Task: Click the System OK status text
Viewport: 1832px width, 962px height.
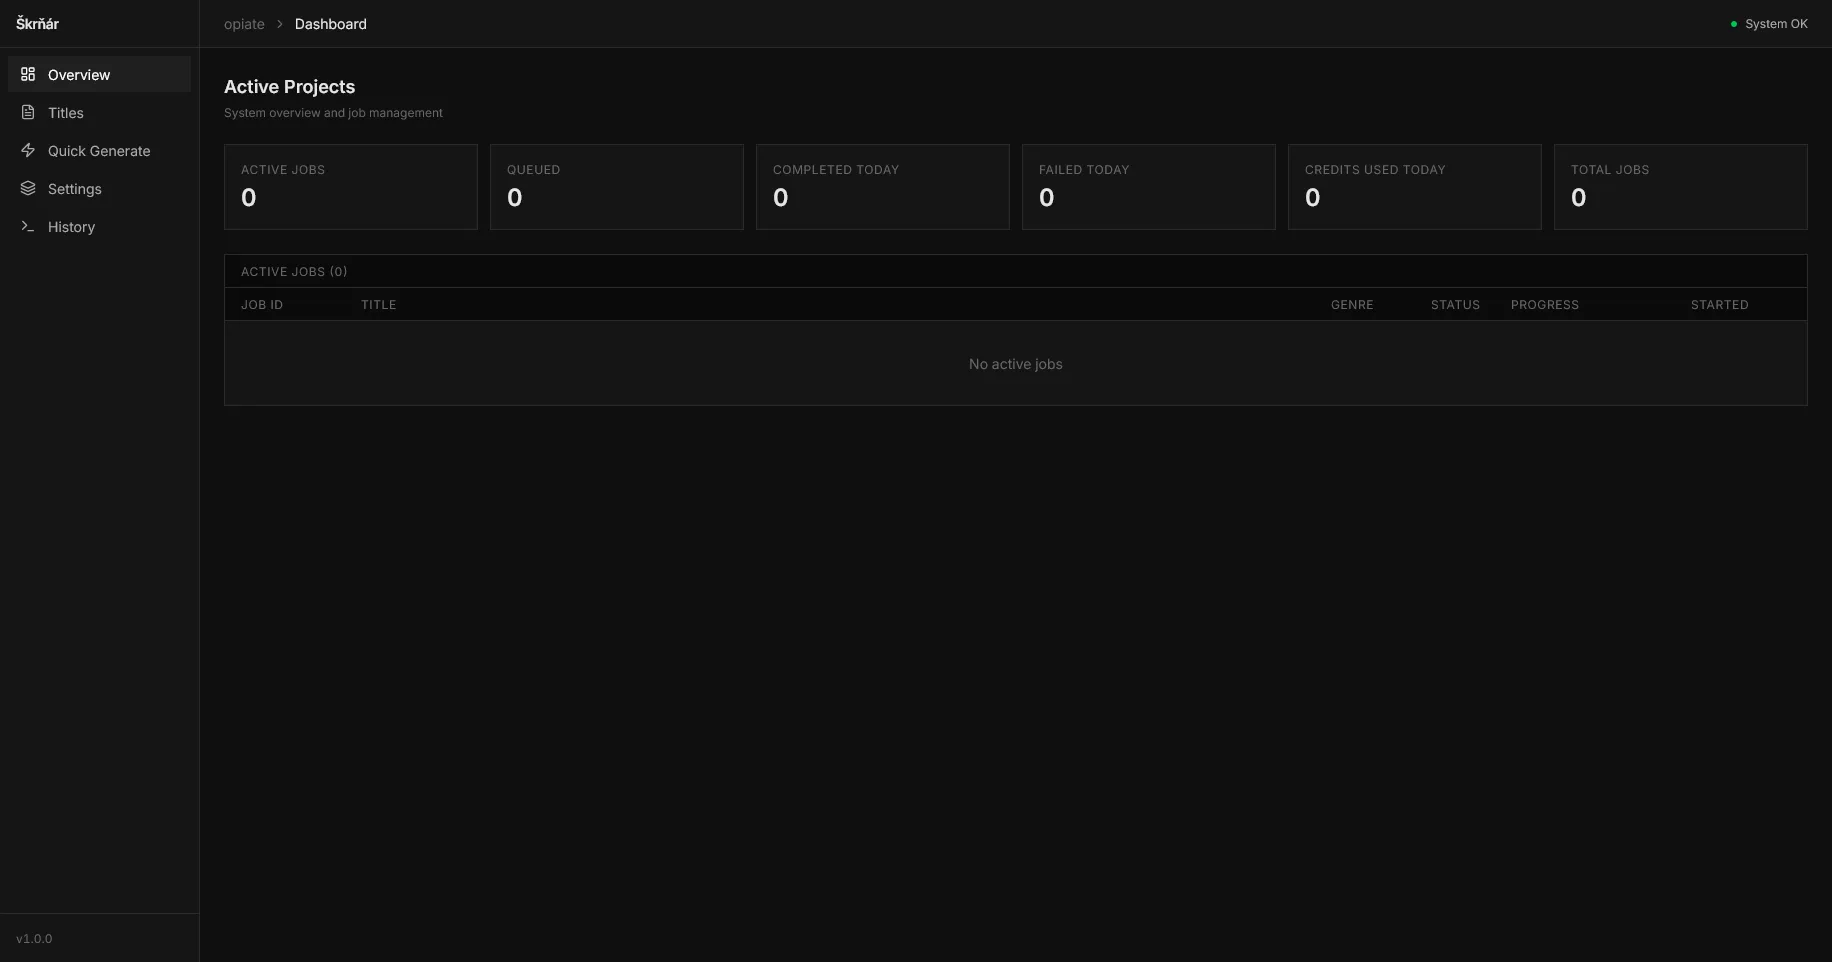Action: click(1776, 23)
